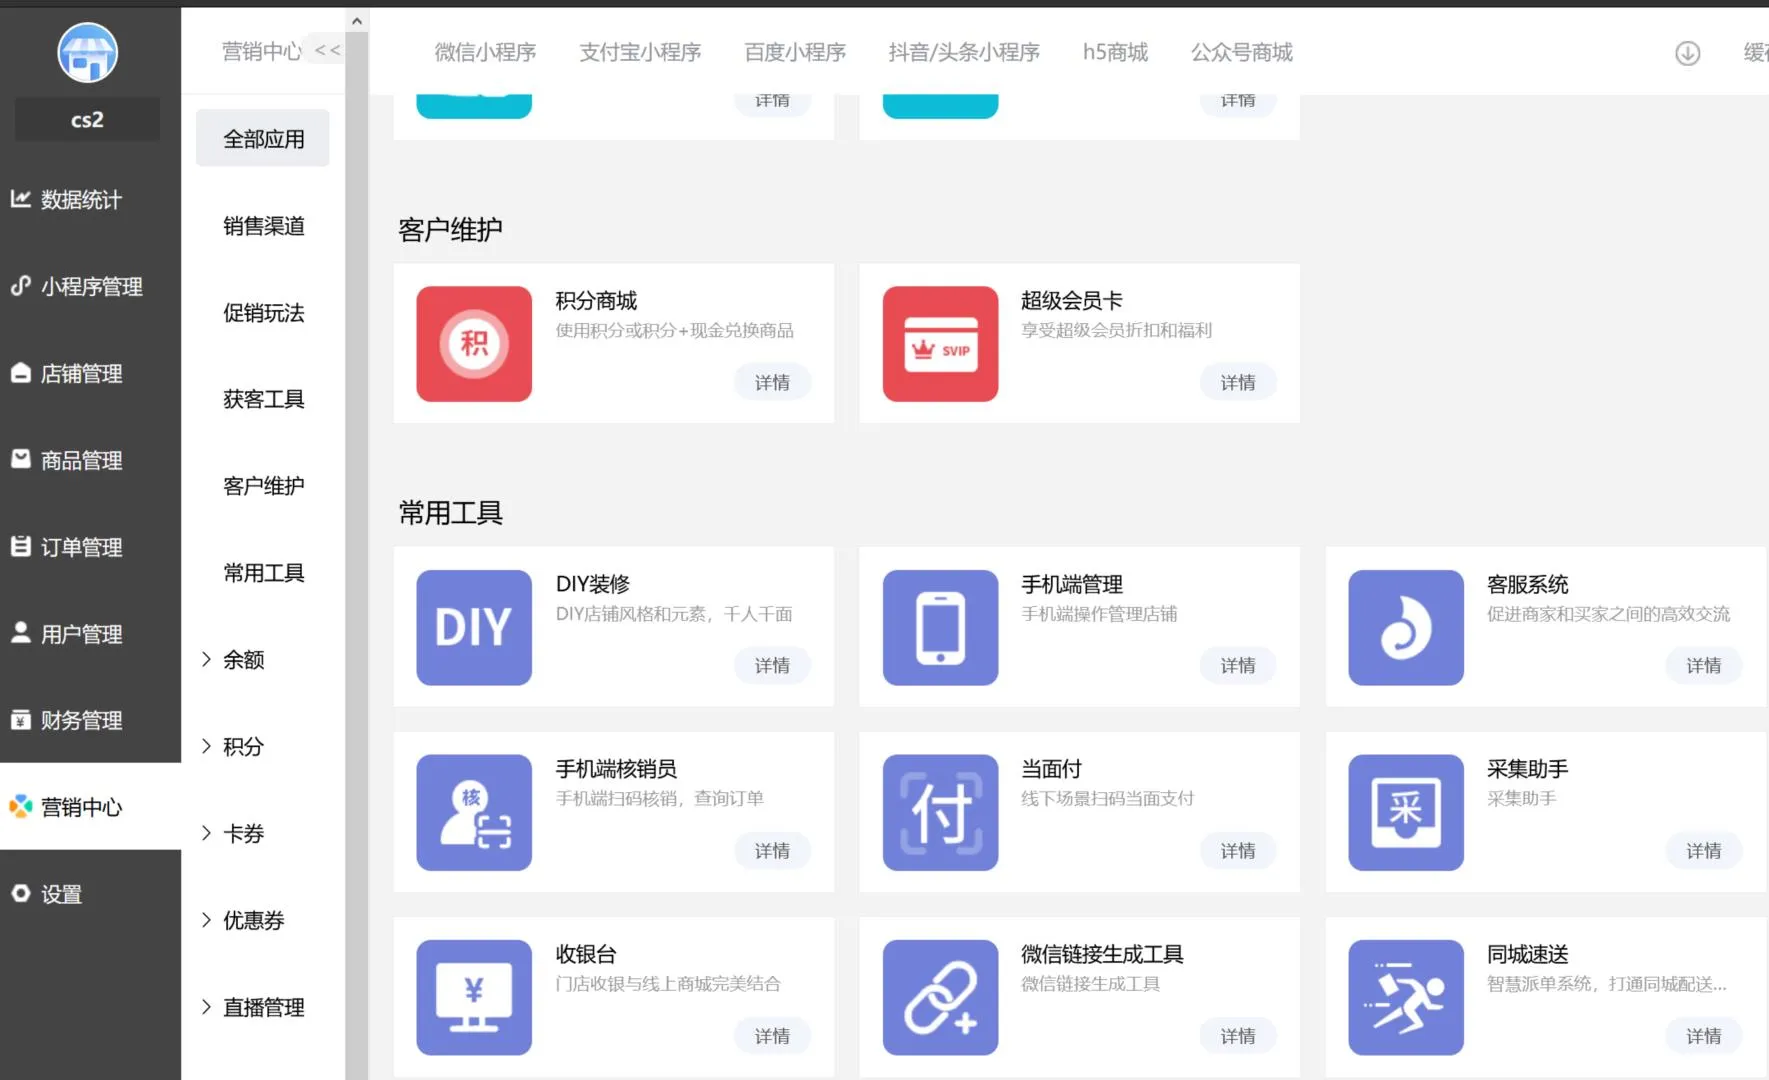Select 全部应用 in the submenu
Screen dimensions: 1769x1080
click(263, 139)
